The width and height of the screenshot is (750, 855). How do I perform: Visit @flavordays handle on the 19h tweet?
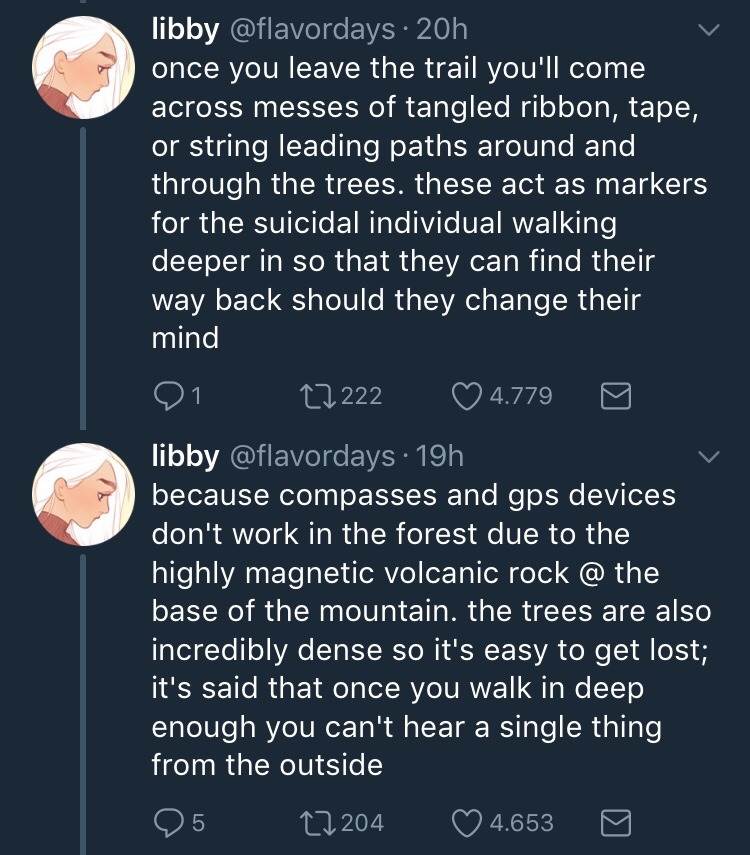(x=312, y=456)
